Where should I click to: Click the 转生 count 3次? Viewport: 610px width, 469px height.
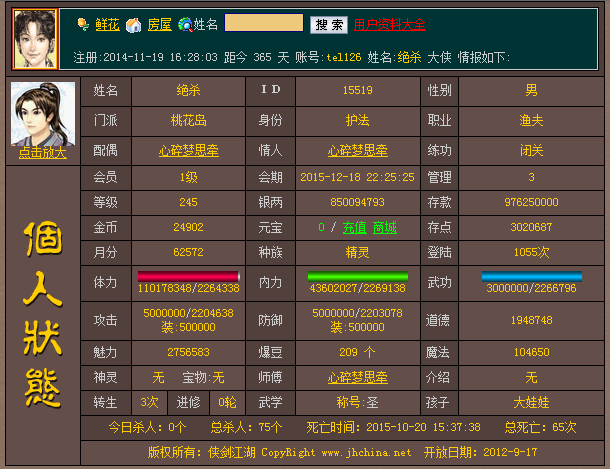149,402
